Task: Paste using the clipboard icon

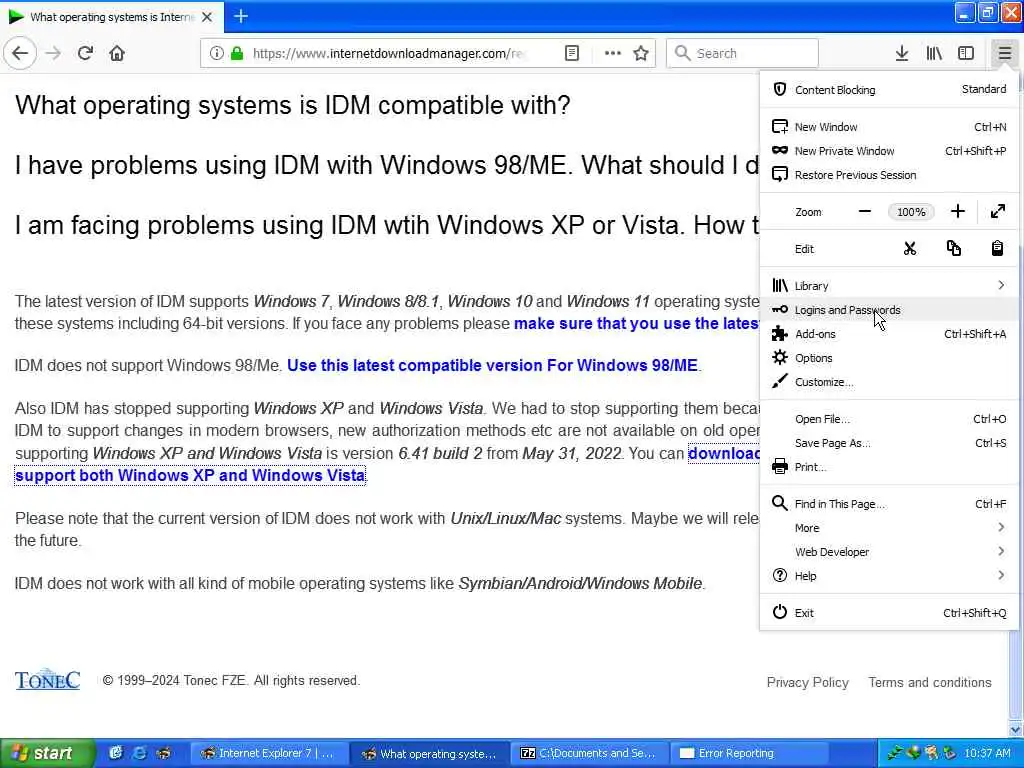Action: (997, 248)
